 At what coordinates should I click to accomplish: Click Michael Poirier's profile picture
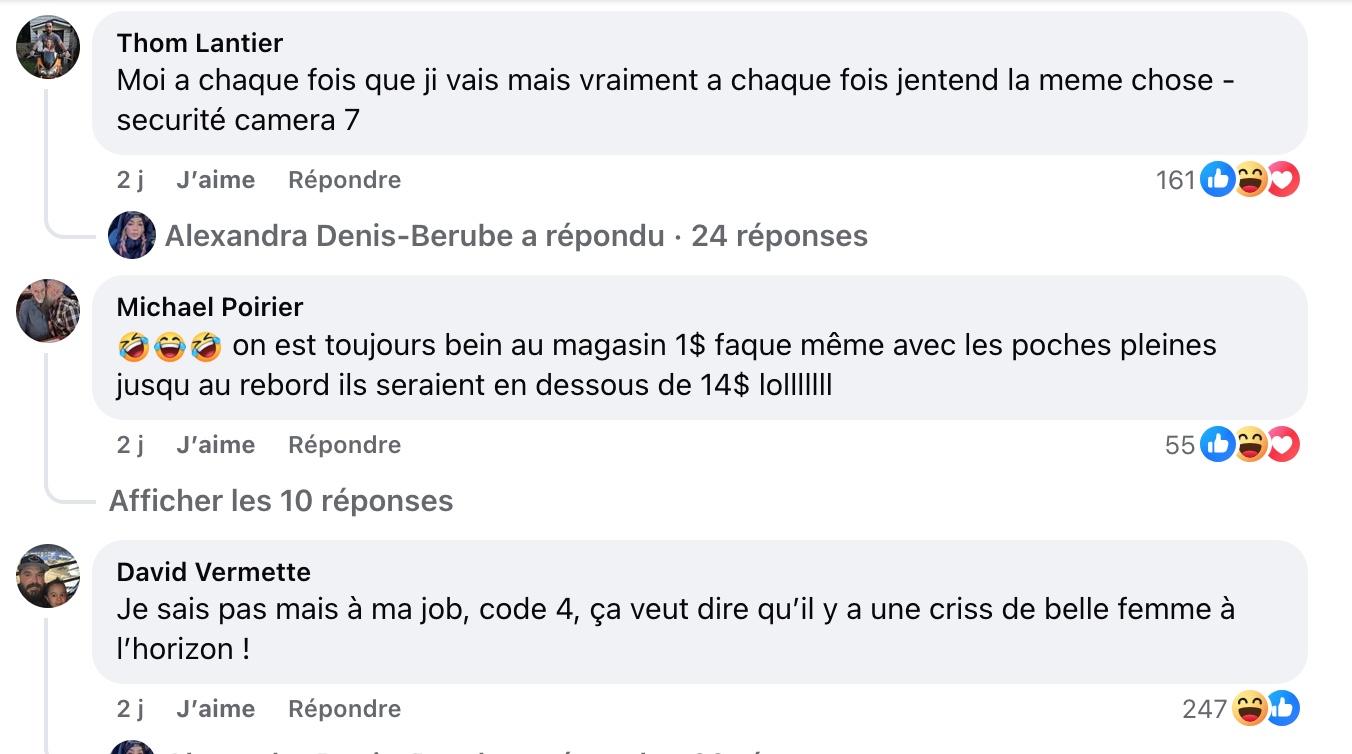coord(48,311)
